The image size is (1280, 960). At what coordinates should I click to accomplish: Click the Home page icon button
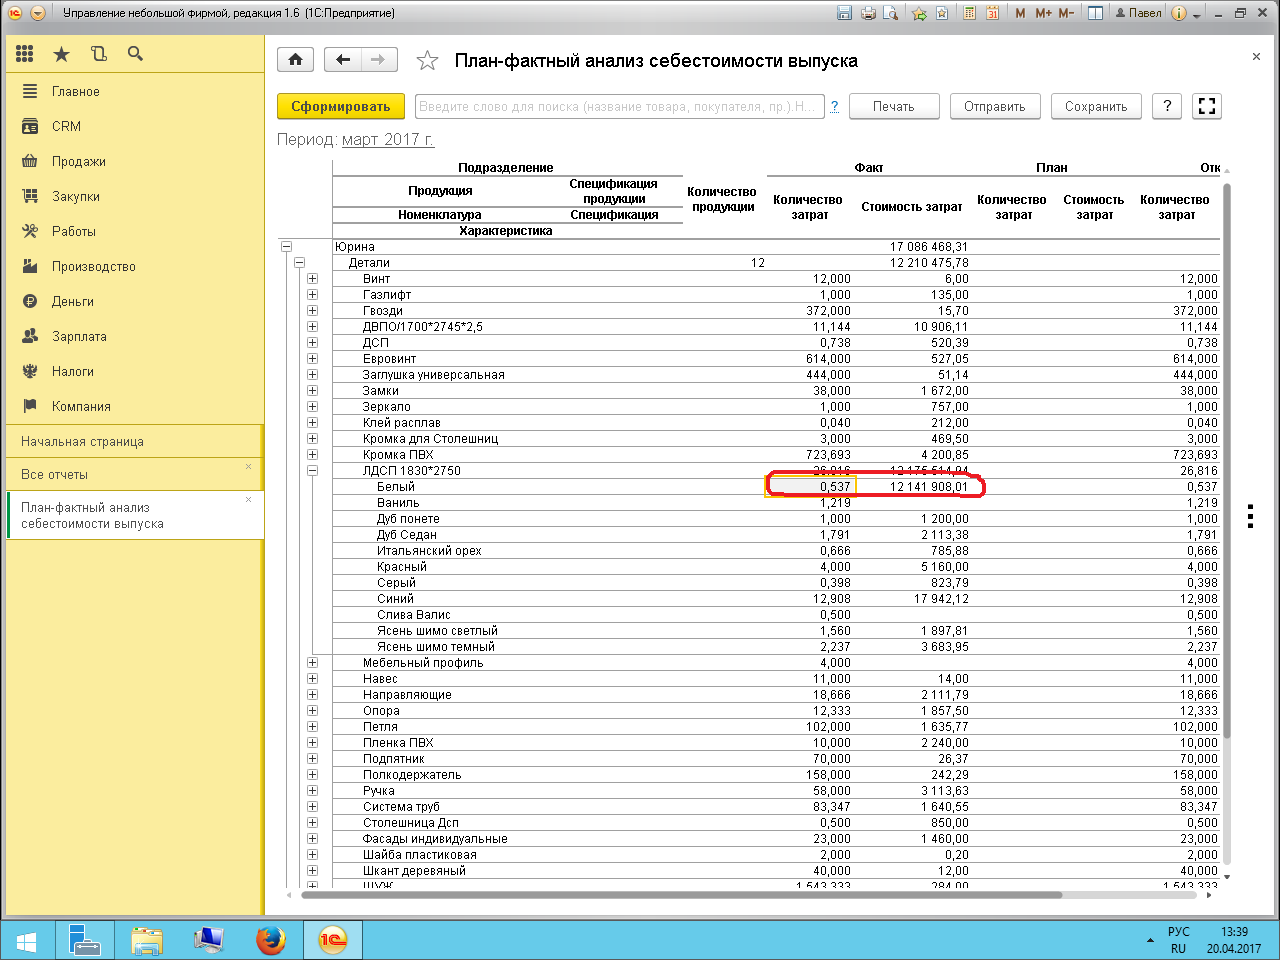click(x=295, y=60)
